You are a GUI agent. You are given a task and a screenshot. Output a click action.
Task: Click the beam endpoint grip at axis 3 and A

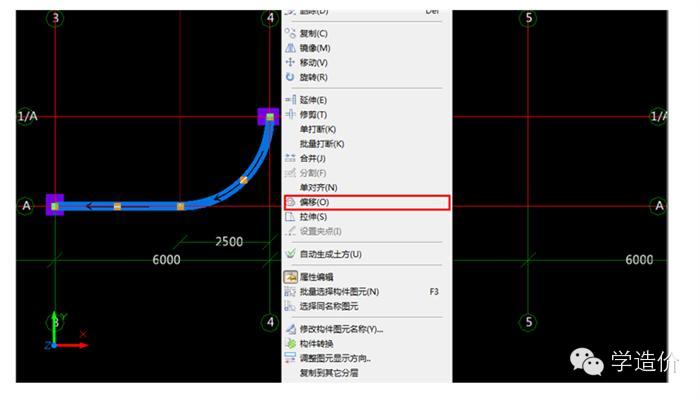54,206
